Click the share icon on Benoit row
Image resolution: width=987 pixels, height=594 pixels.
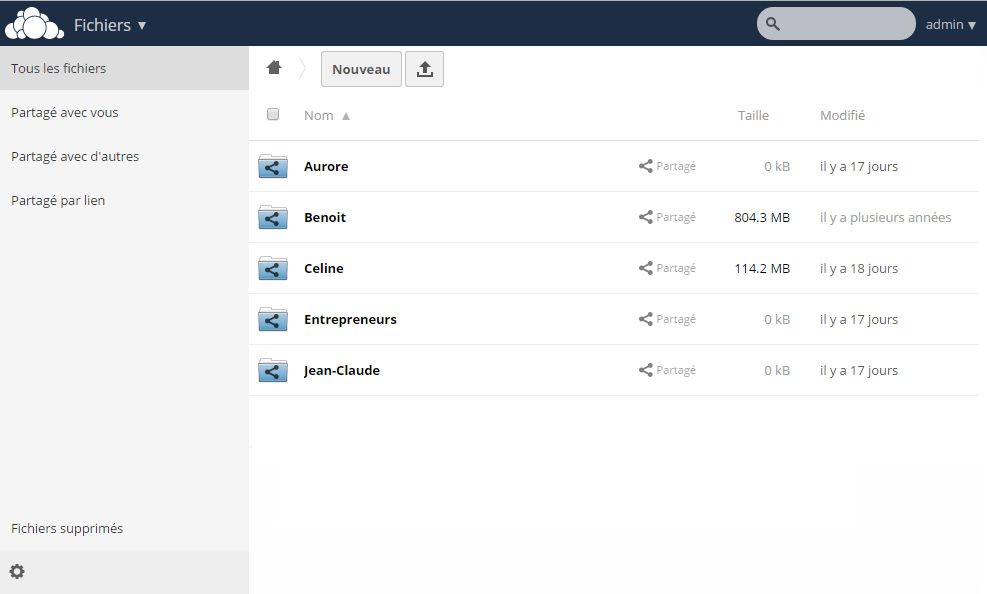coord(645,216)
